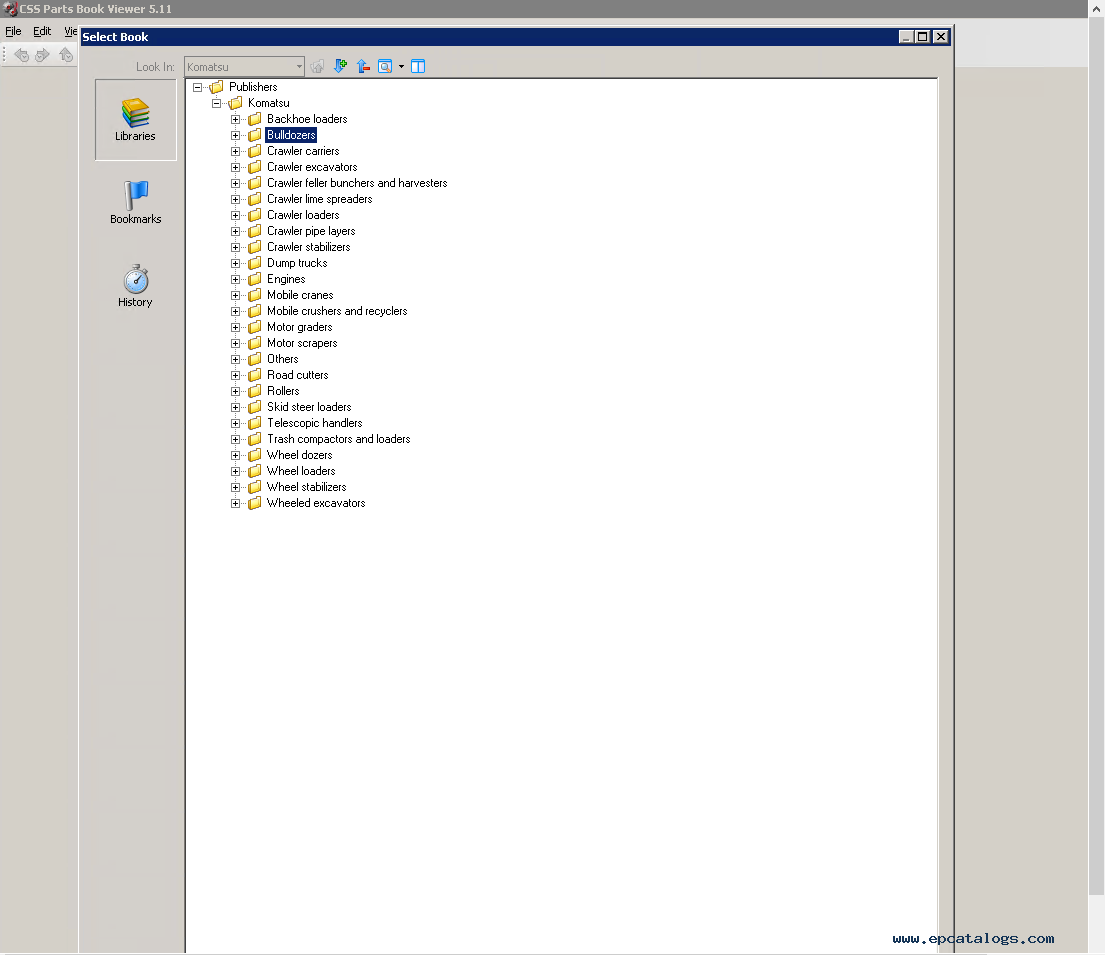Image resolution: width=1105 pixels, height=955 pixels.
Task: Click the Komatsu folder icon
Action: click(x=236, y=103)
